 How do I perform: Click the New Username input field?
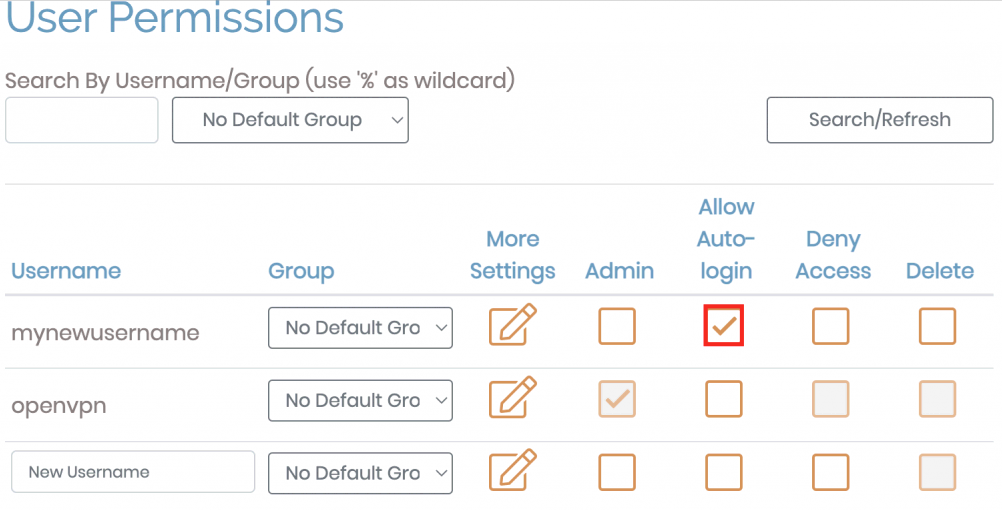pos(133,472)
